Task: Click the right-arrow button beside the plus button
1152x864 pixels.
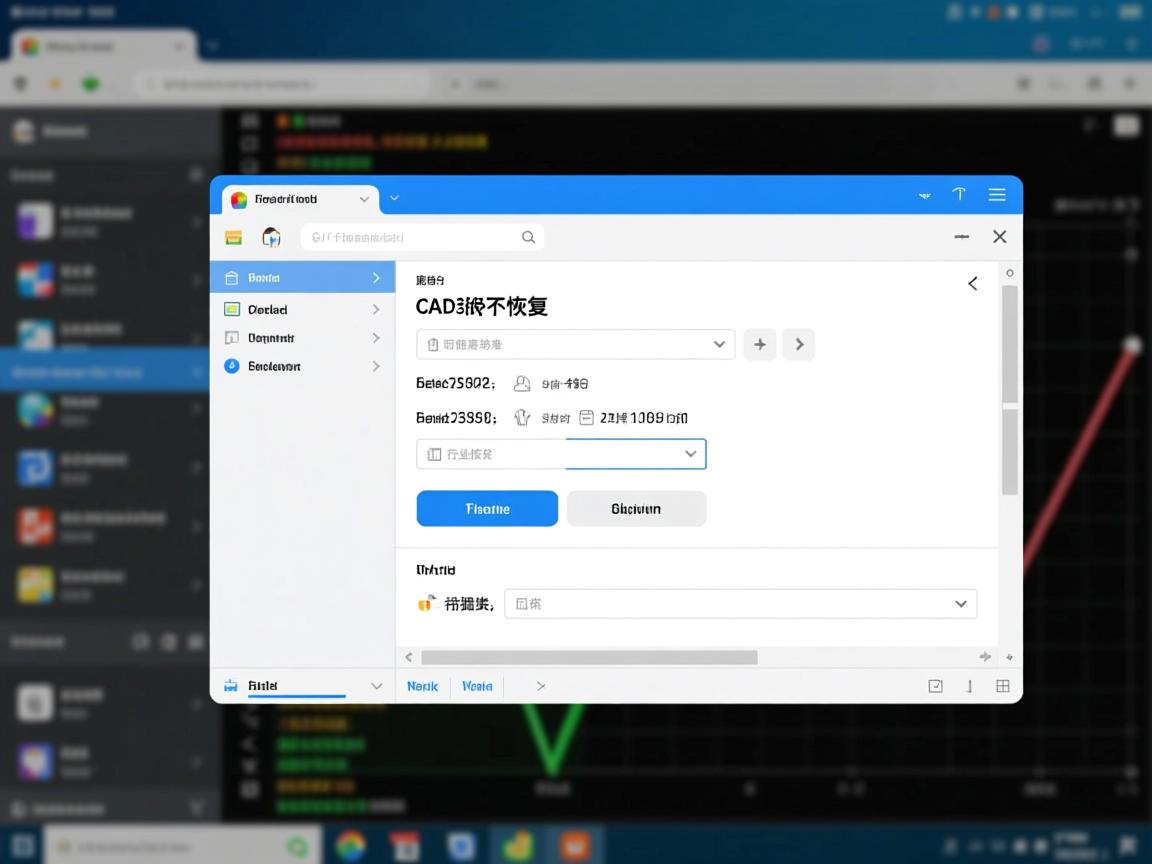Action: click(x=798, y=344)
